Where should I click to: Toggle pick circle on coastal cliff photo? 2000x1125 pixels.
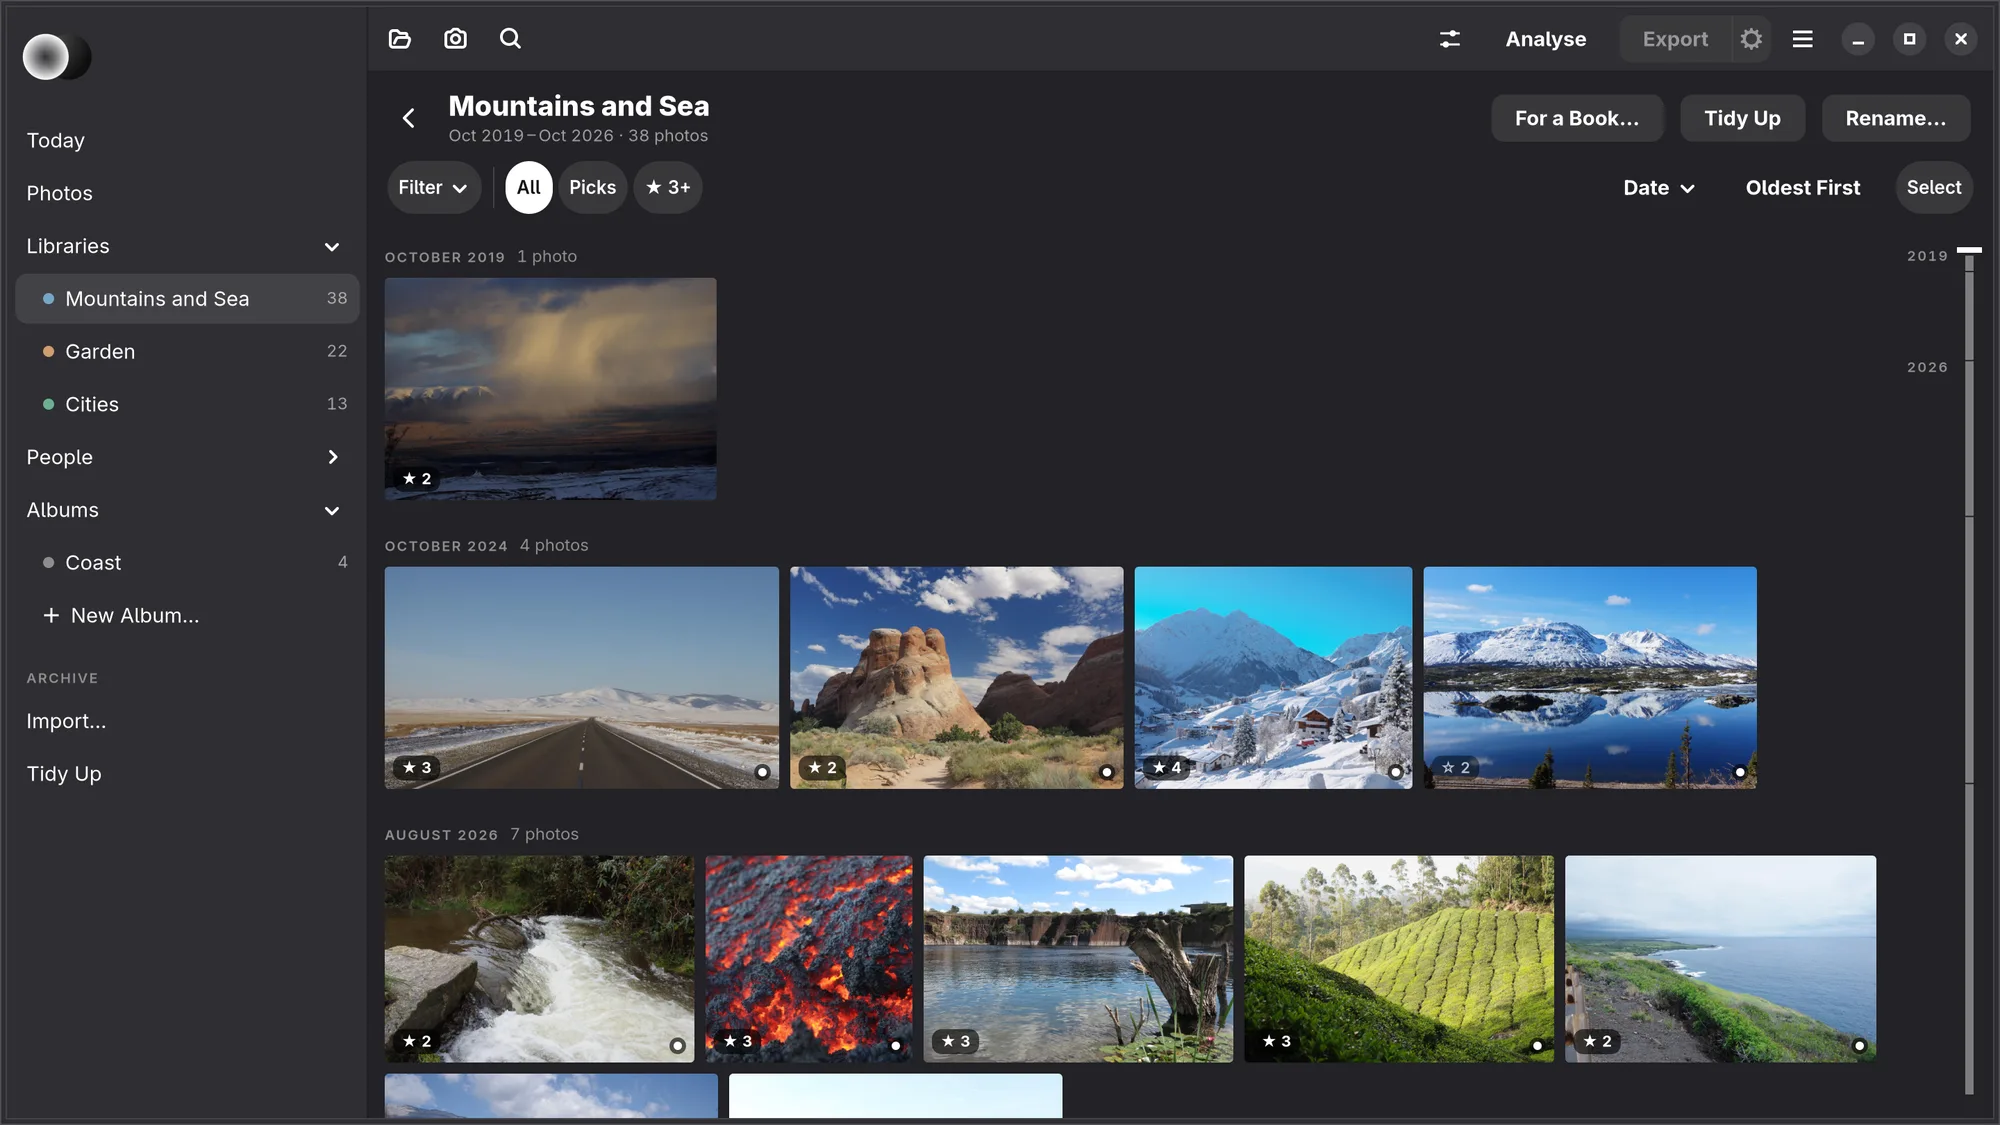(x=1859, y=1045)
